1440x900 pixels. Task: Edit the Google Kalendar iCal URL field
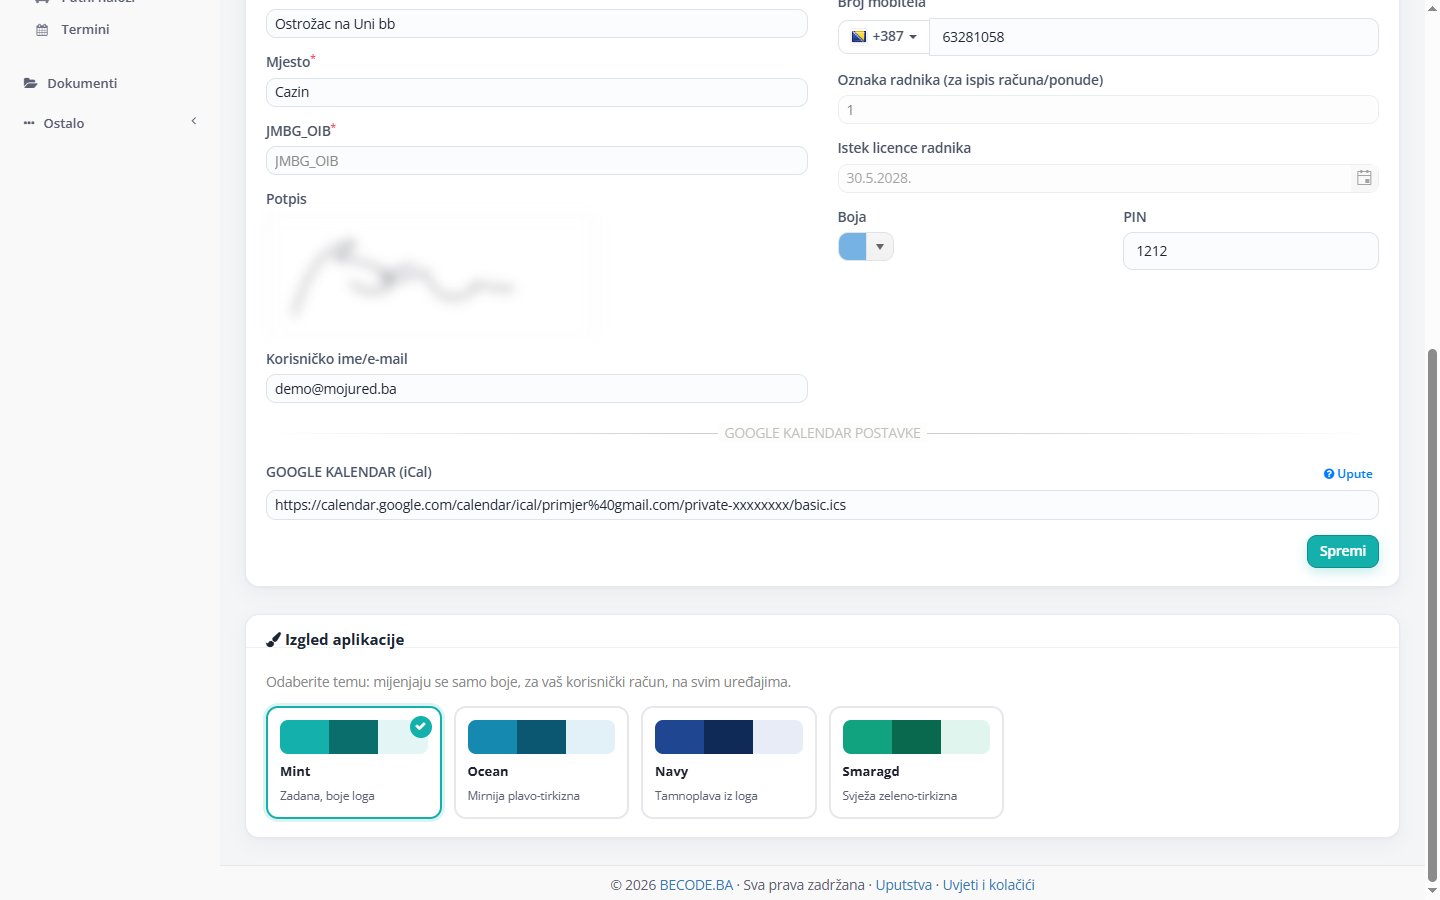click(822, 505)
